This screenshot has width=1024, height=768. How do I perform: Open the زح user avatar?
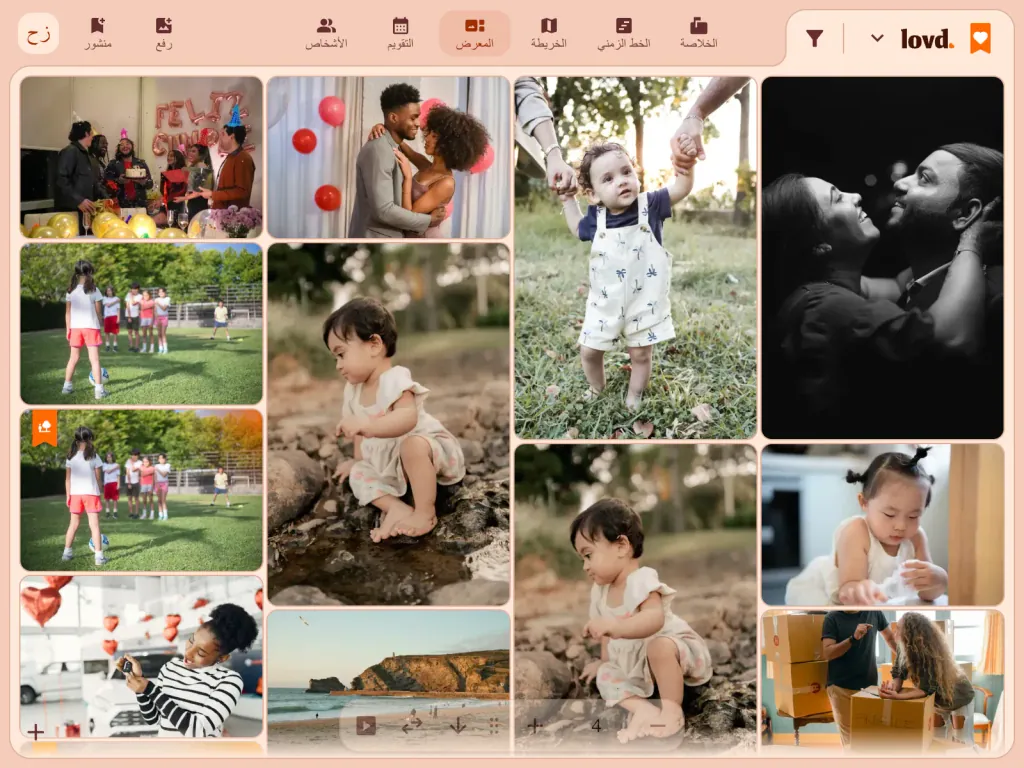tap(39, 33)
